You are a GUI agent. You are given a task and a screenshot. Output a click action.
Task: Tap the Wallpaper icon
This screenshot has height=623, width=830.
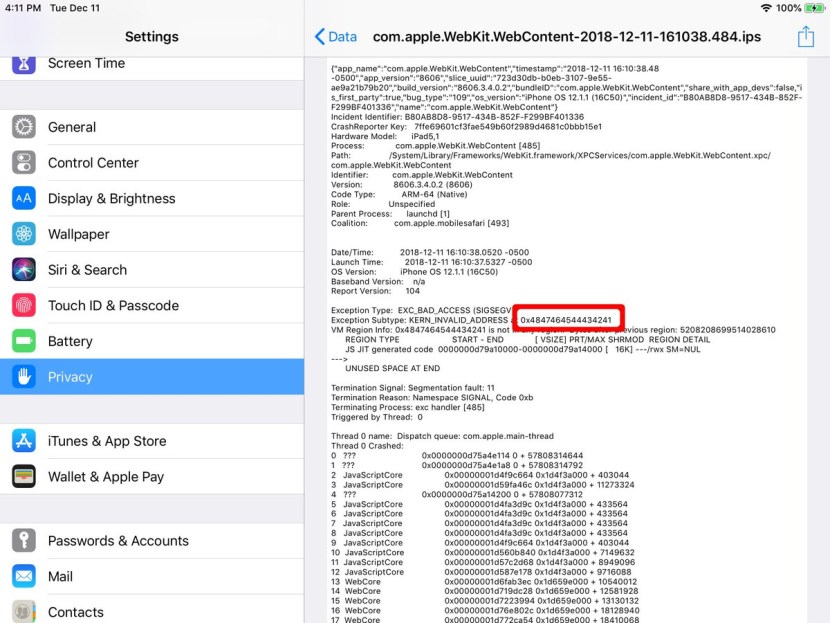(x=23, y=234)
